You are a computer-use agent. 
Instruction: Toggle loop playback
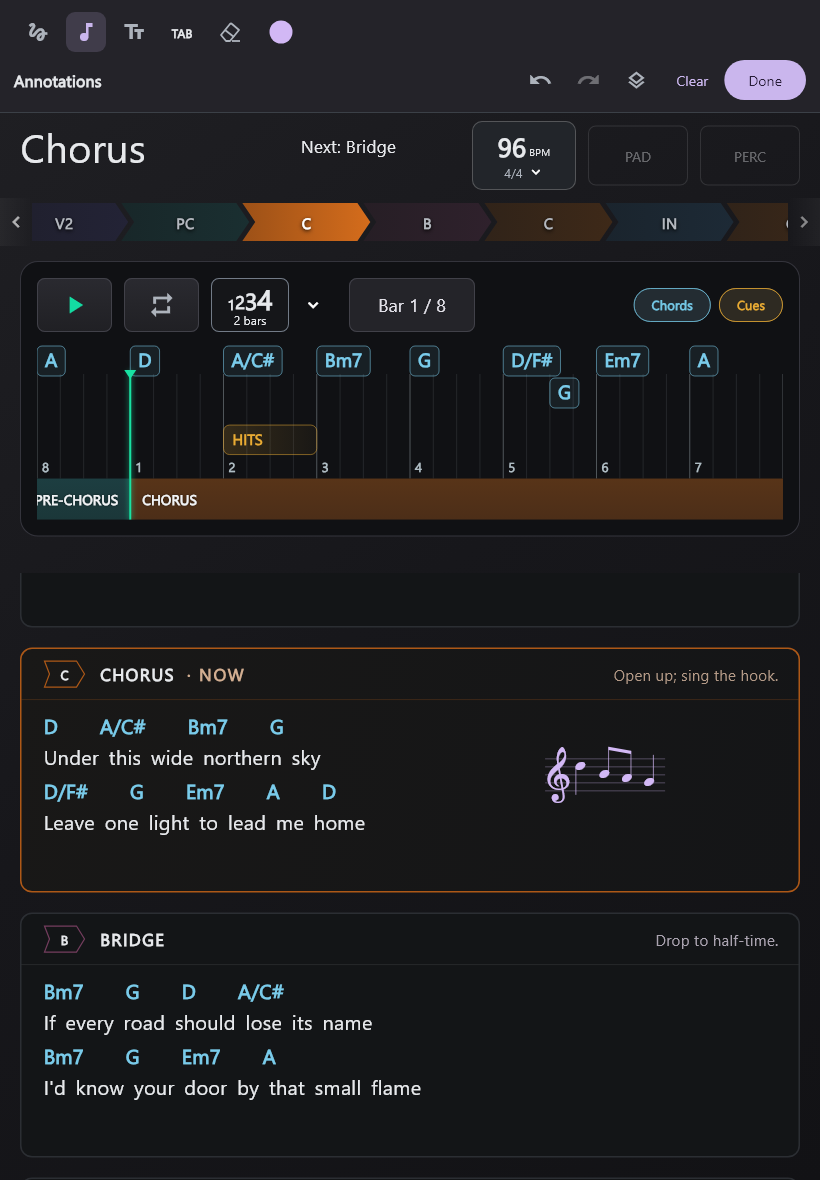click(x=161, y=305)
